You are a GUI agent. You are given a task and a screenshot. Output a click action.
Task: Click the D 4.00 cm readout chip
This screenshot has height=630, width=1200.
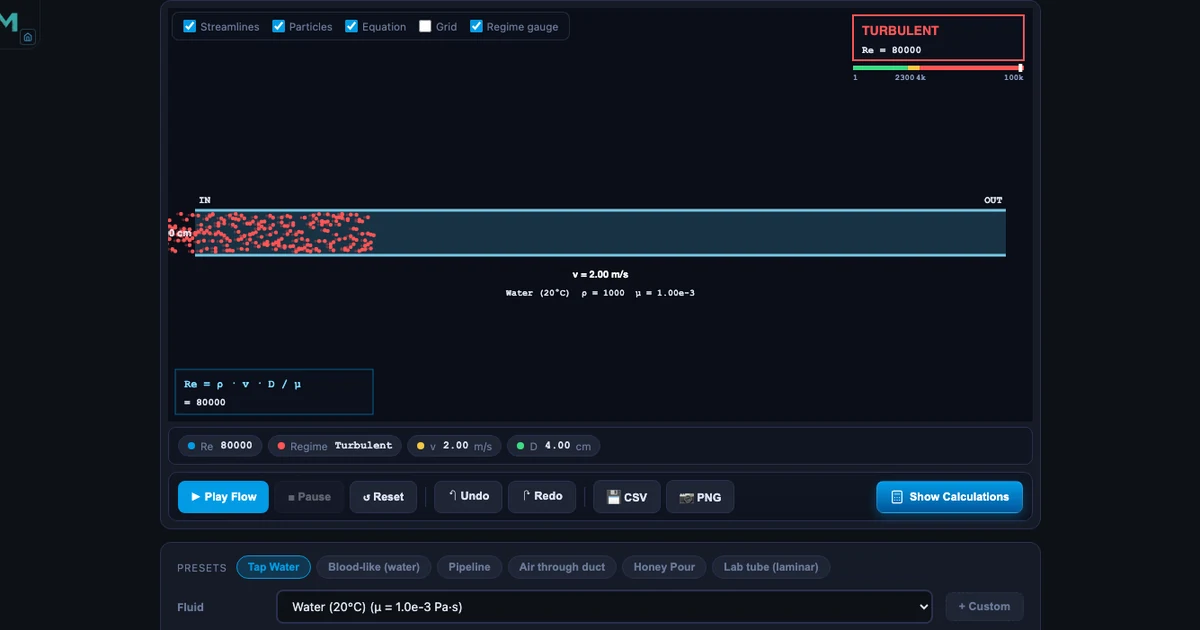click(x=554, y=446)
